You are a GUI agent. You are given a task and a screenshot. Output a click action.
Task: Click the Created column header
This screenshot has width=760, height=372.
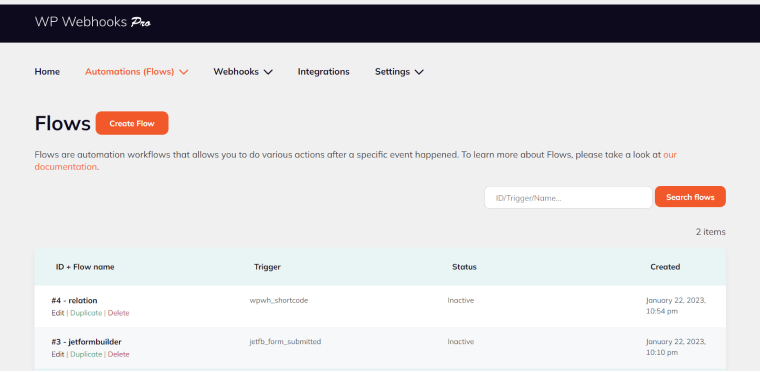tap(665, 267)
